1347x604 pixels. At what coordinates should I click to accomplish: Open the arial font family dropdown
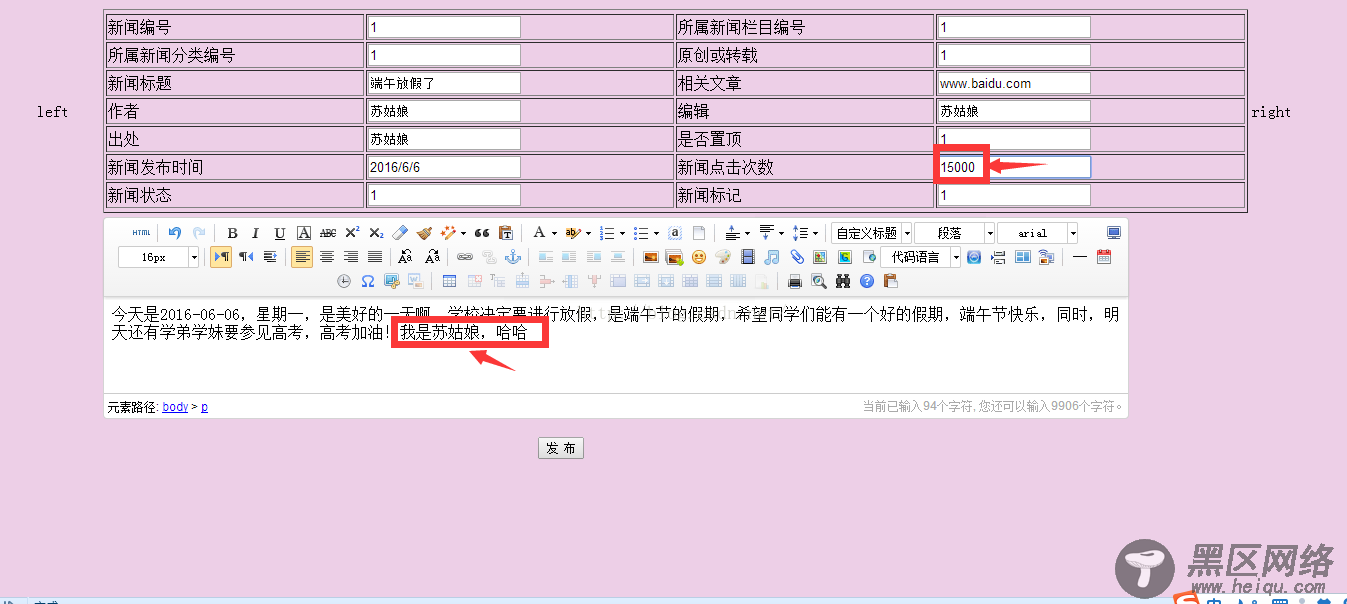[x=1037, y=233]
